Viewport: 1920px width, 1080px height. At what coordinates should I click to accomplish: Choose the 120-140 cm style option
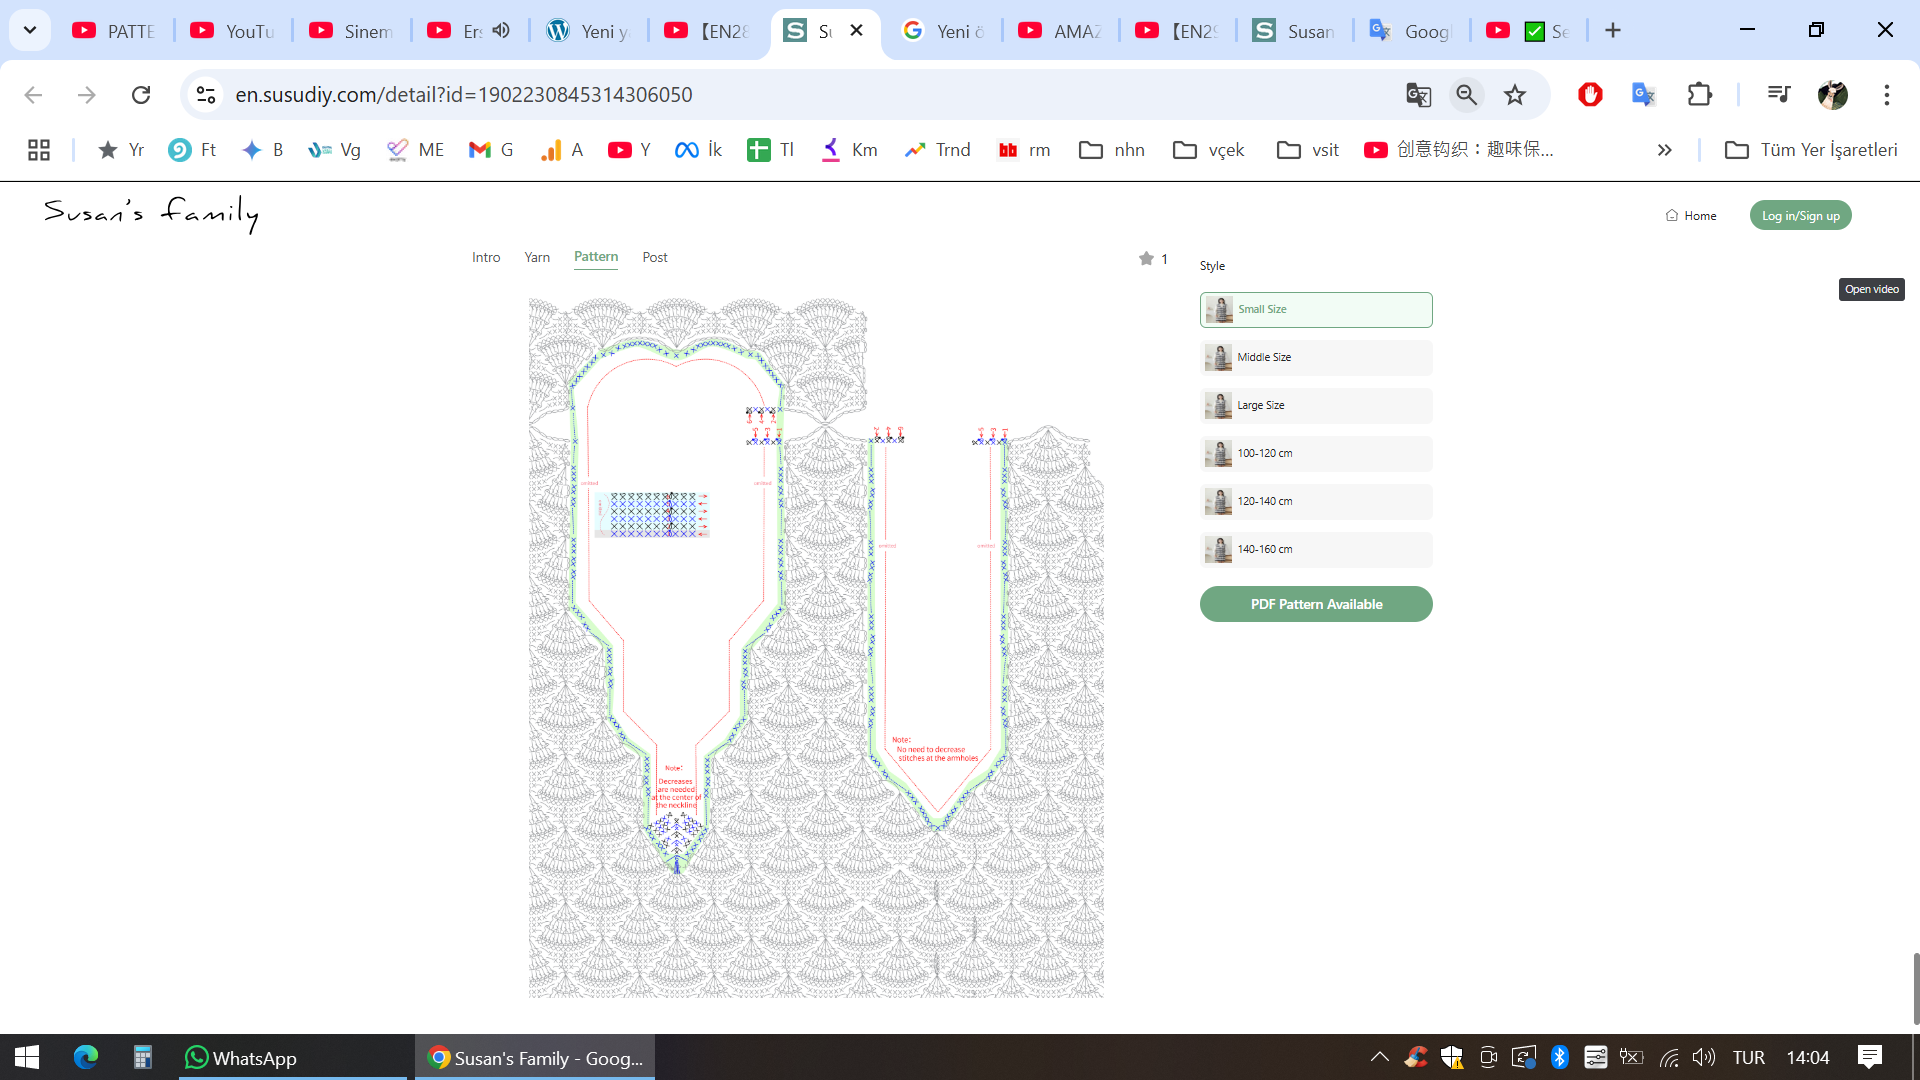tap(1316, 502)
